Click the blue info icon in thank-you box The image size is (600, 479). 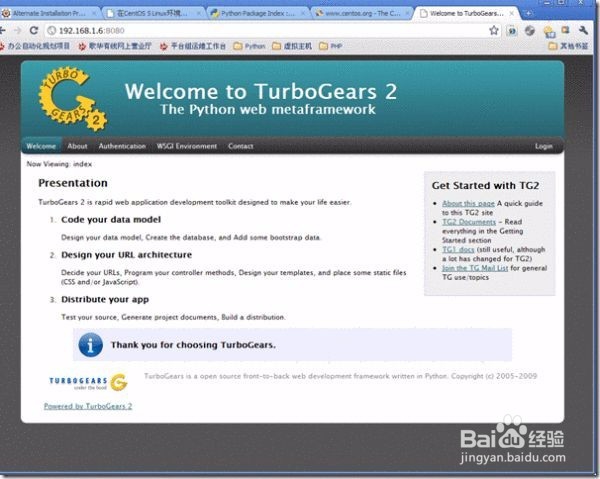point(90,345)
